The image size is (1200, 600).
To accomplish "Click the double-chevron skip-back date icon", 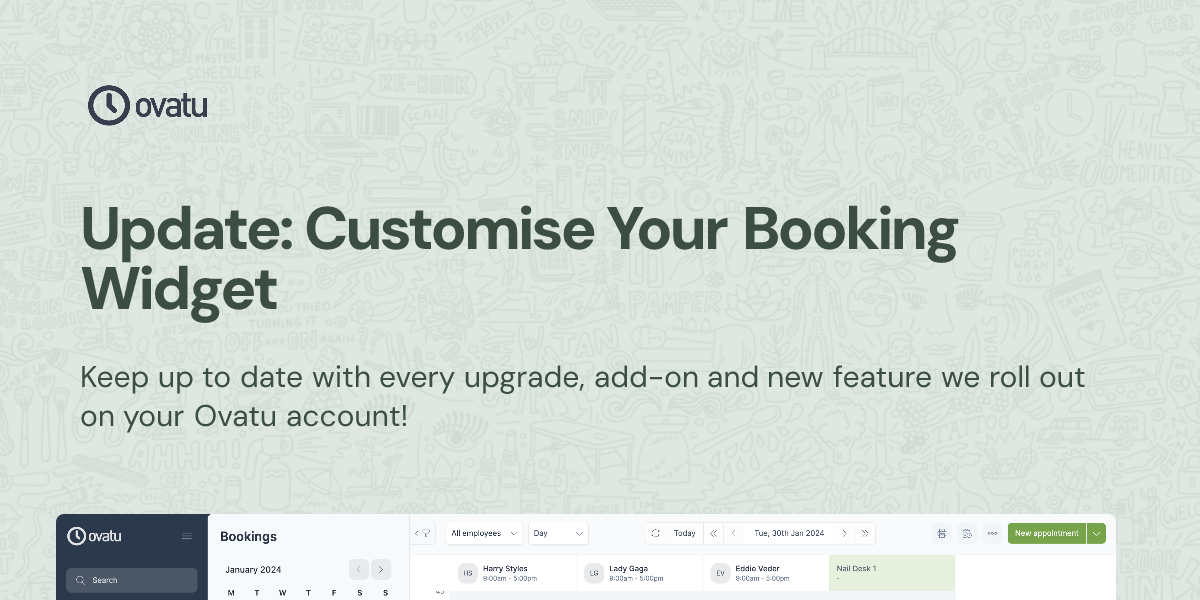I will [x=713, y=533].
